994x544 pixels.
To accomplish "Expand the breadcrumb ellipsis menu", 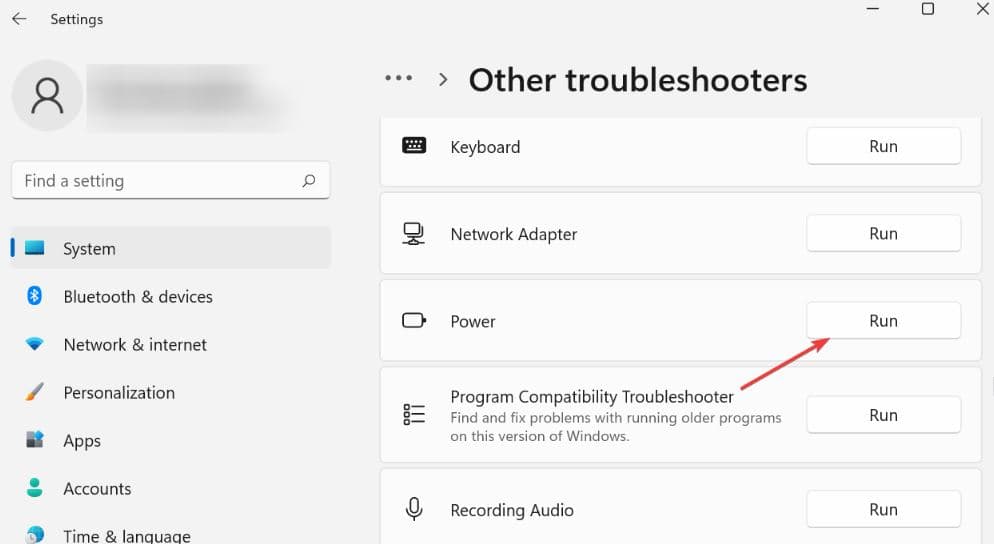I will 399,78.
